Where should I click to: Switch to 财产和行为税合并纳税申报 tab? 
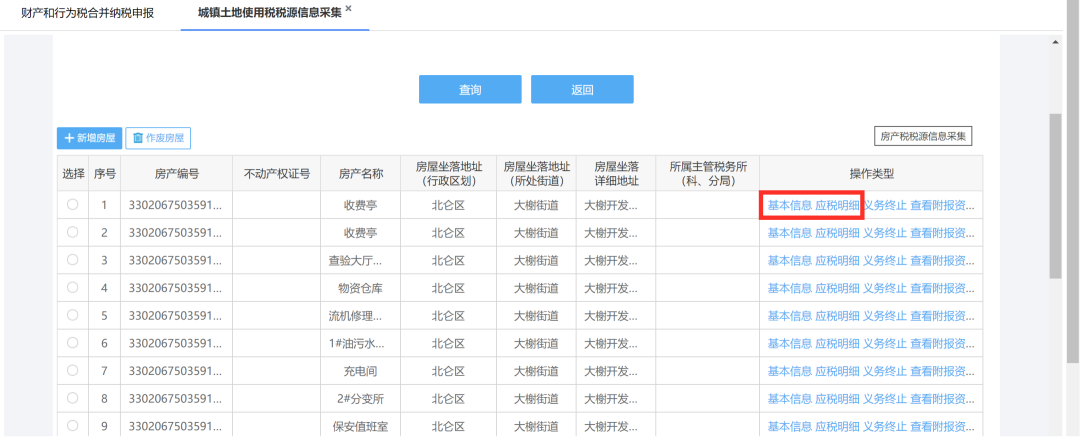[87, 13]
